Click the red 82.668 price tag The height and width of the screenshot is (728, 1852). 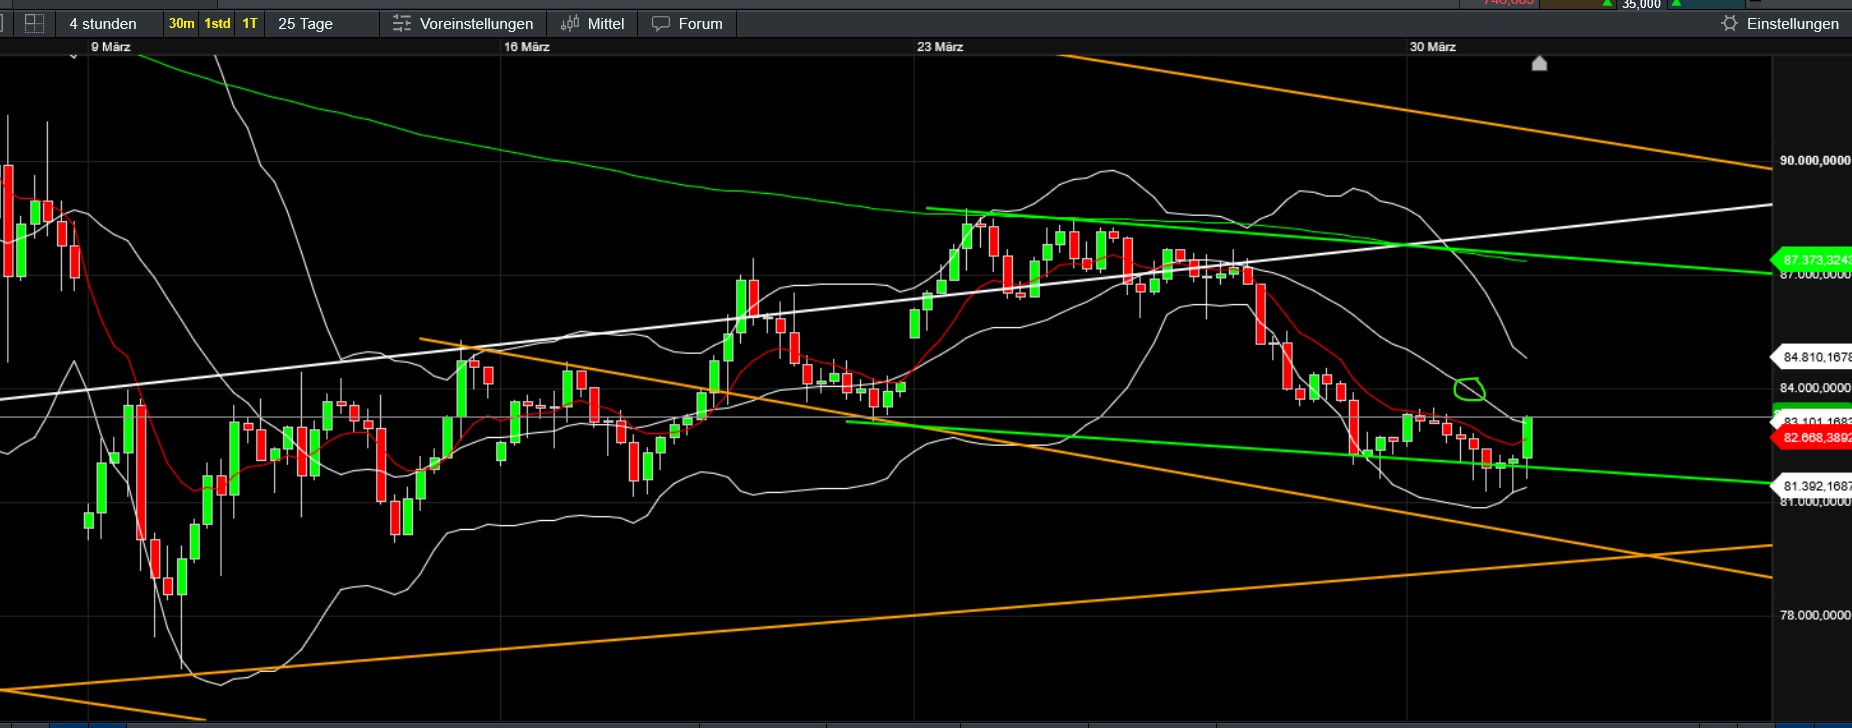click(1811, 438)
